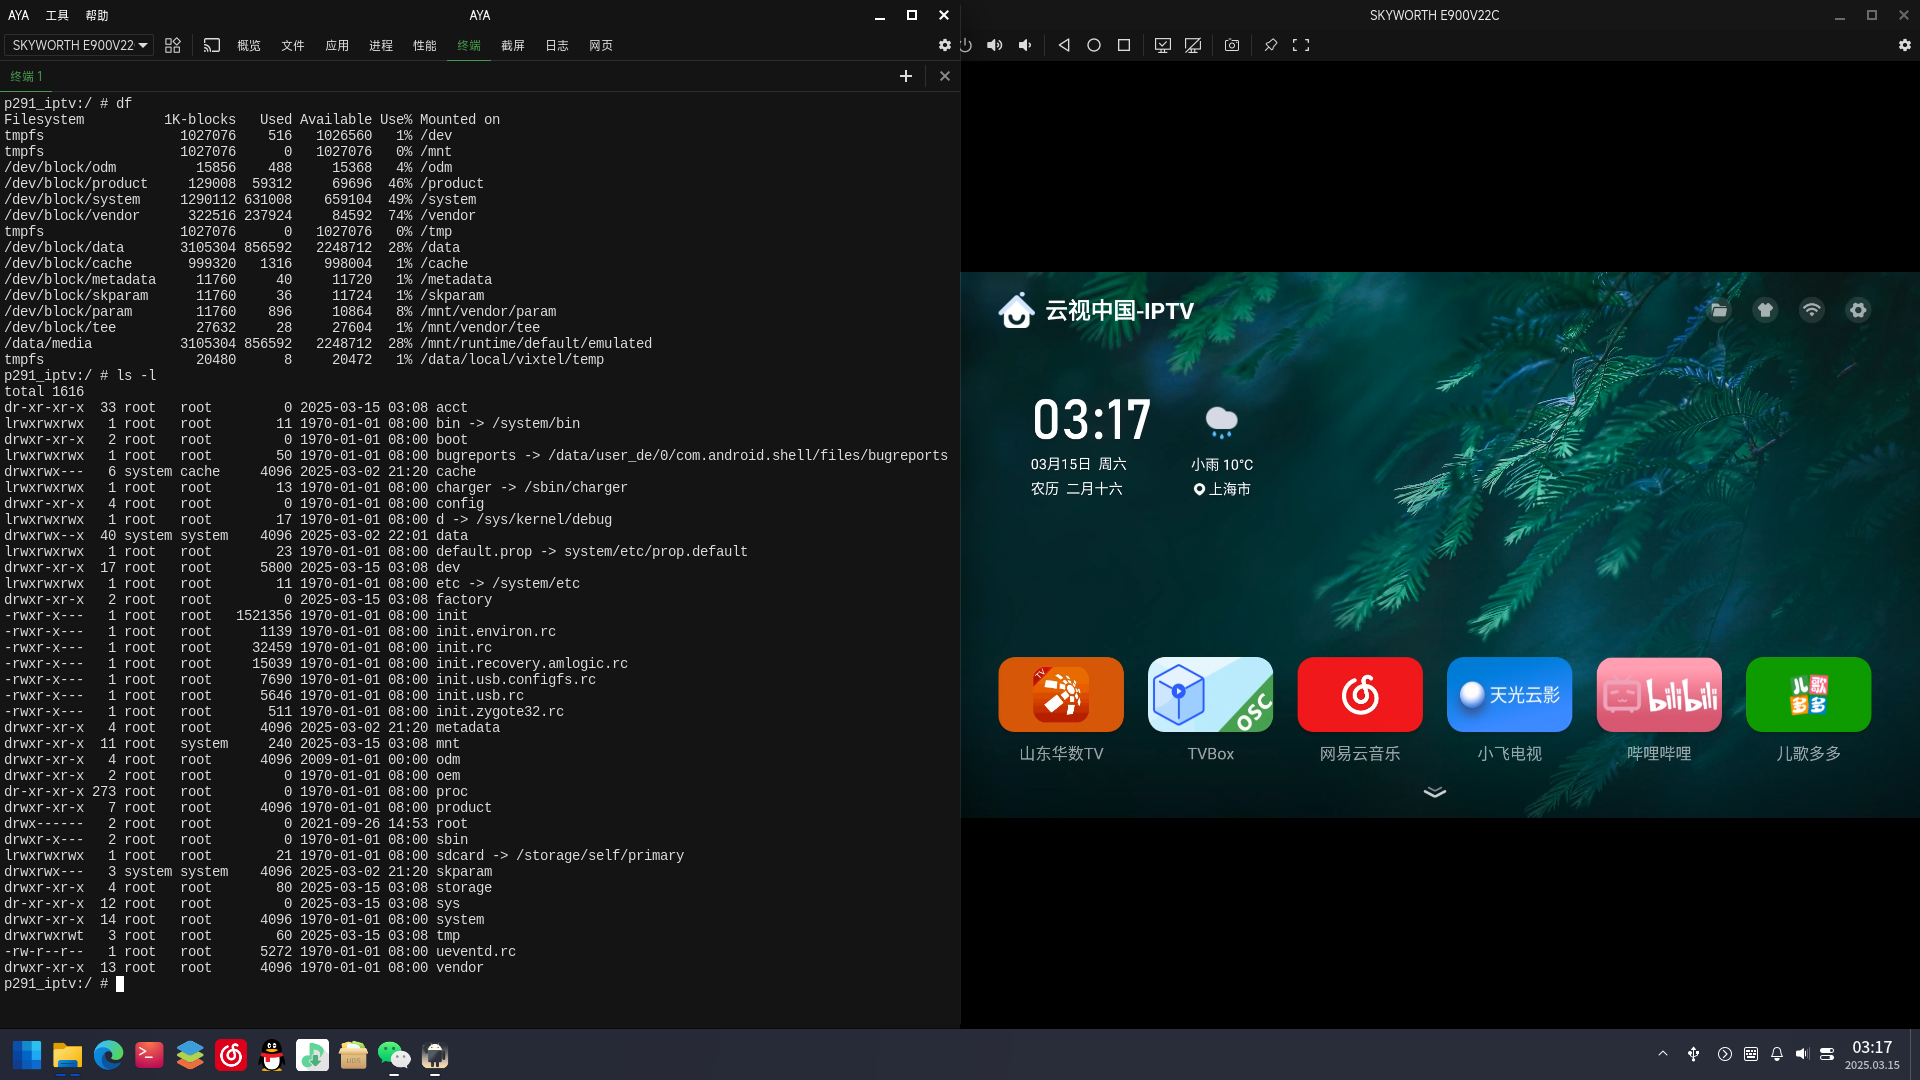Open the 截屏 tab
Screen dimensions: 1920x1080
tap(513, 45)
